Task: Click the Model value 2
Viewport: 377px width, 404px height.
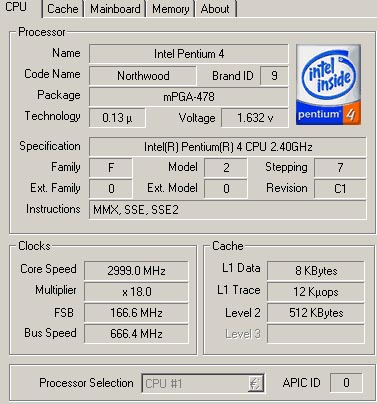Action: (226, 167)
